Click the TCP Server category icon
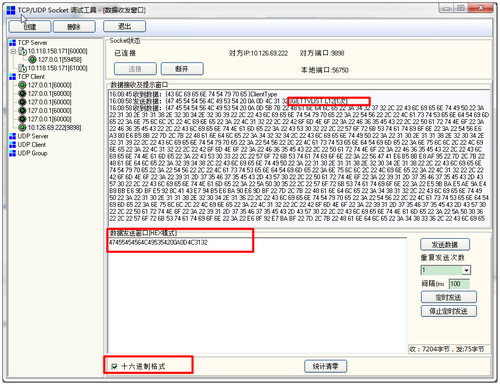This screenshot has width=500, height=384. click(13, 43)
